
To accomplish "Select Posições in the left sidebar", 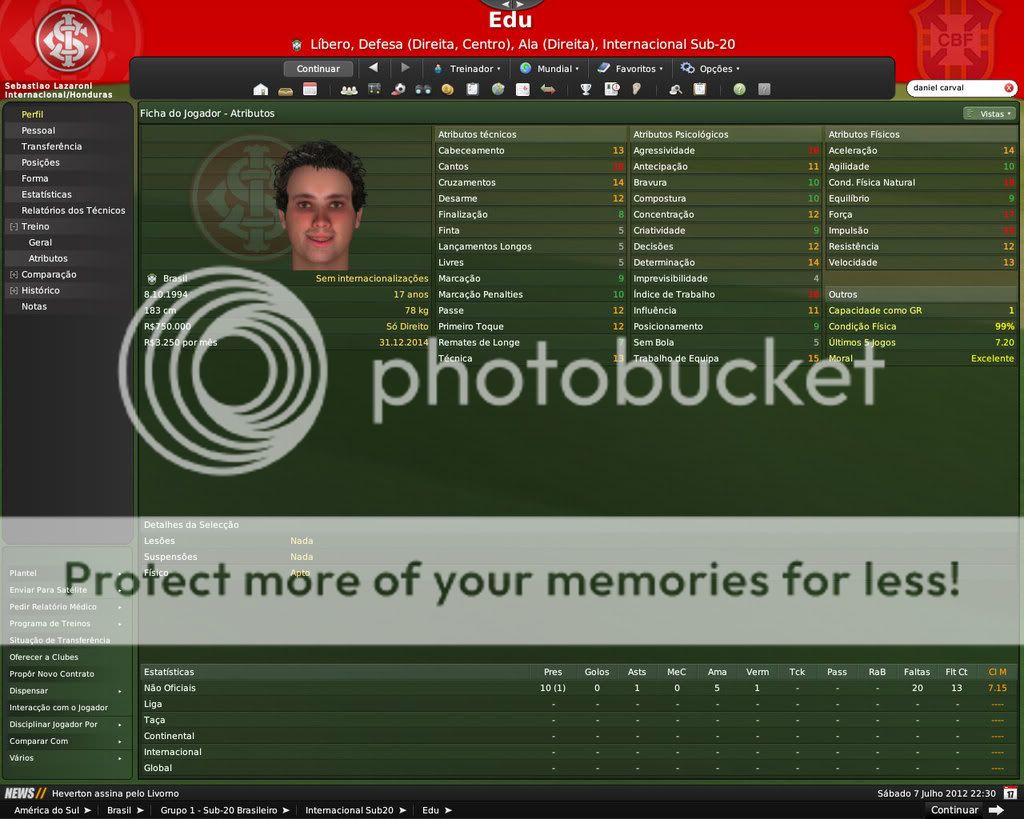I will [40, 162].
